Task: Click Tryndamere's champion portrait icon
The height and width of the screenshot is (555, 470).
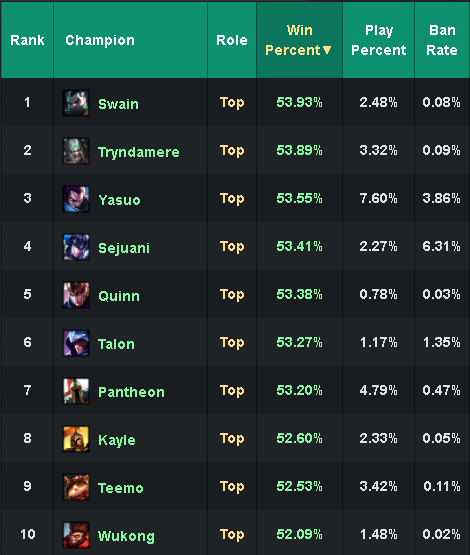Action: click(x=76, y=151)
